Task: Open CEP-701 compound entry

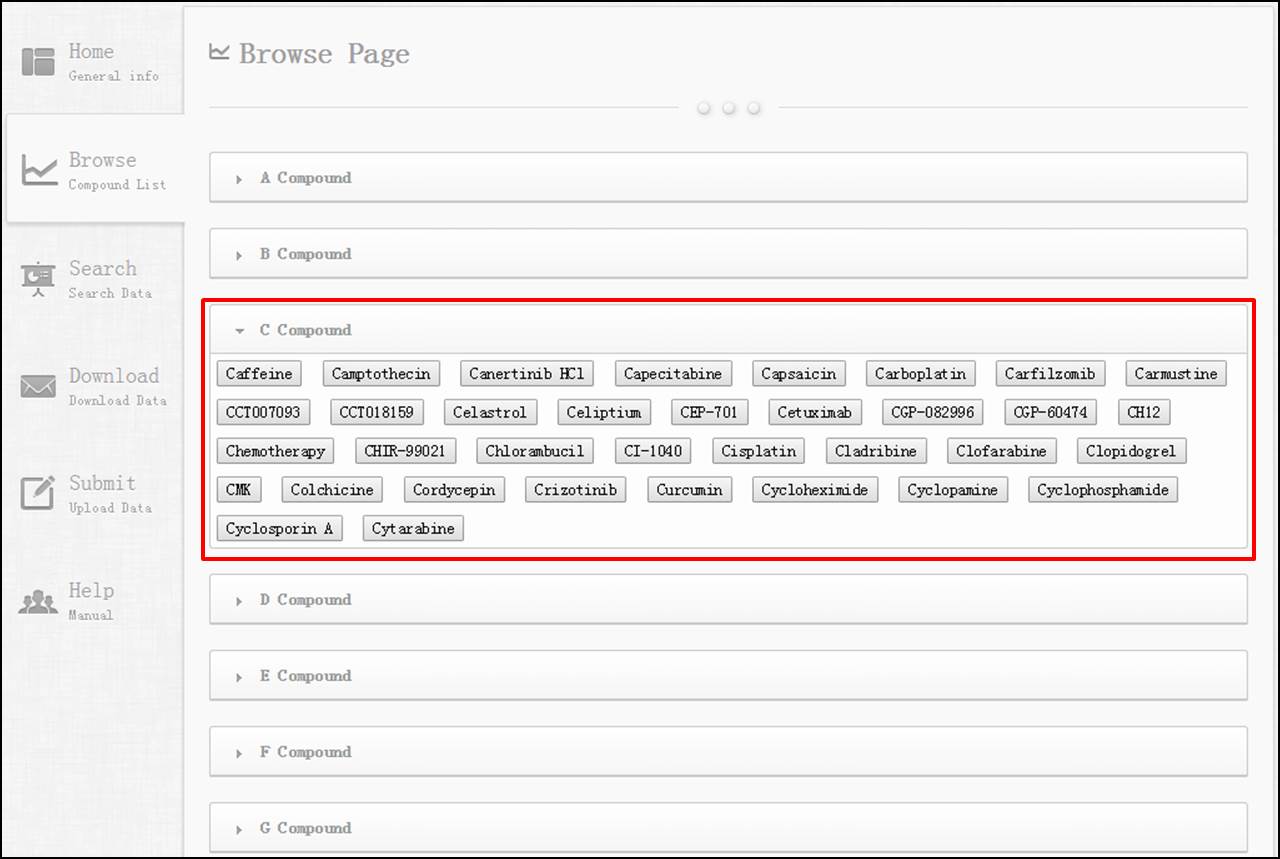Action: click(709, 412)
